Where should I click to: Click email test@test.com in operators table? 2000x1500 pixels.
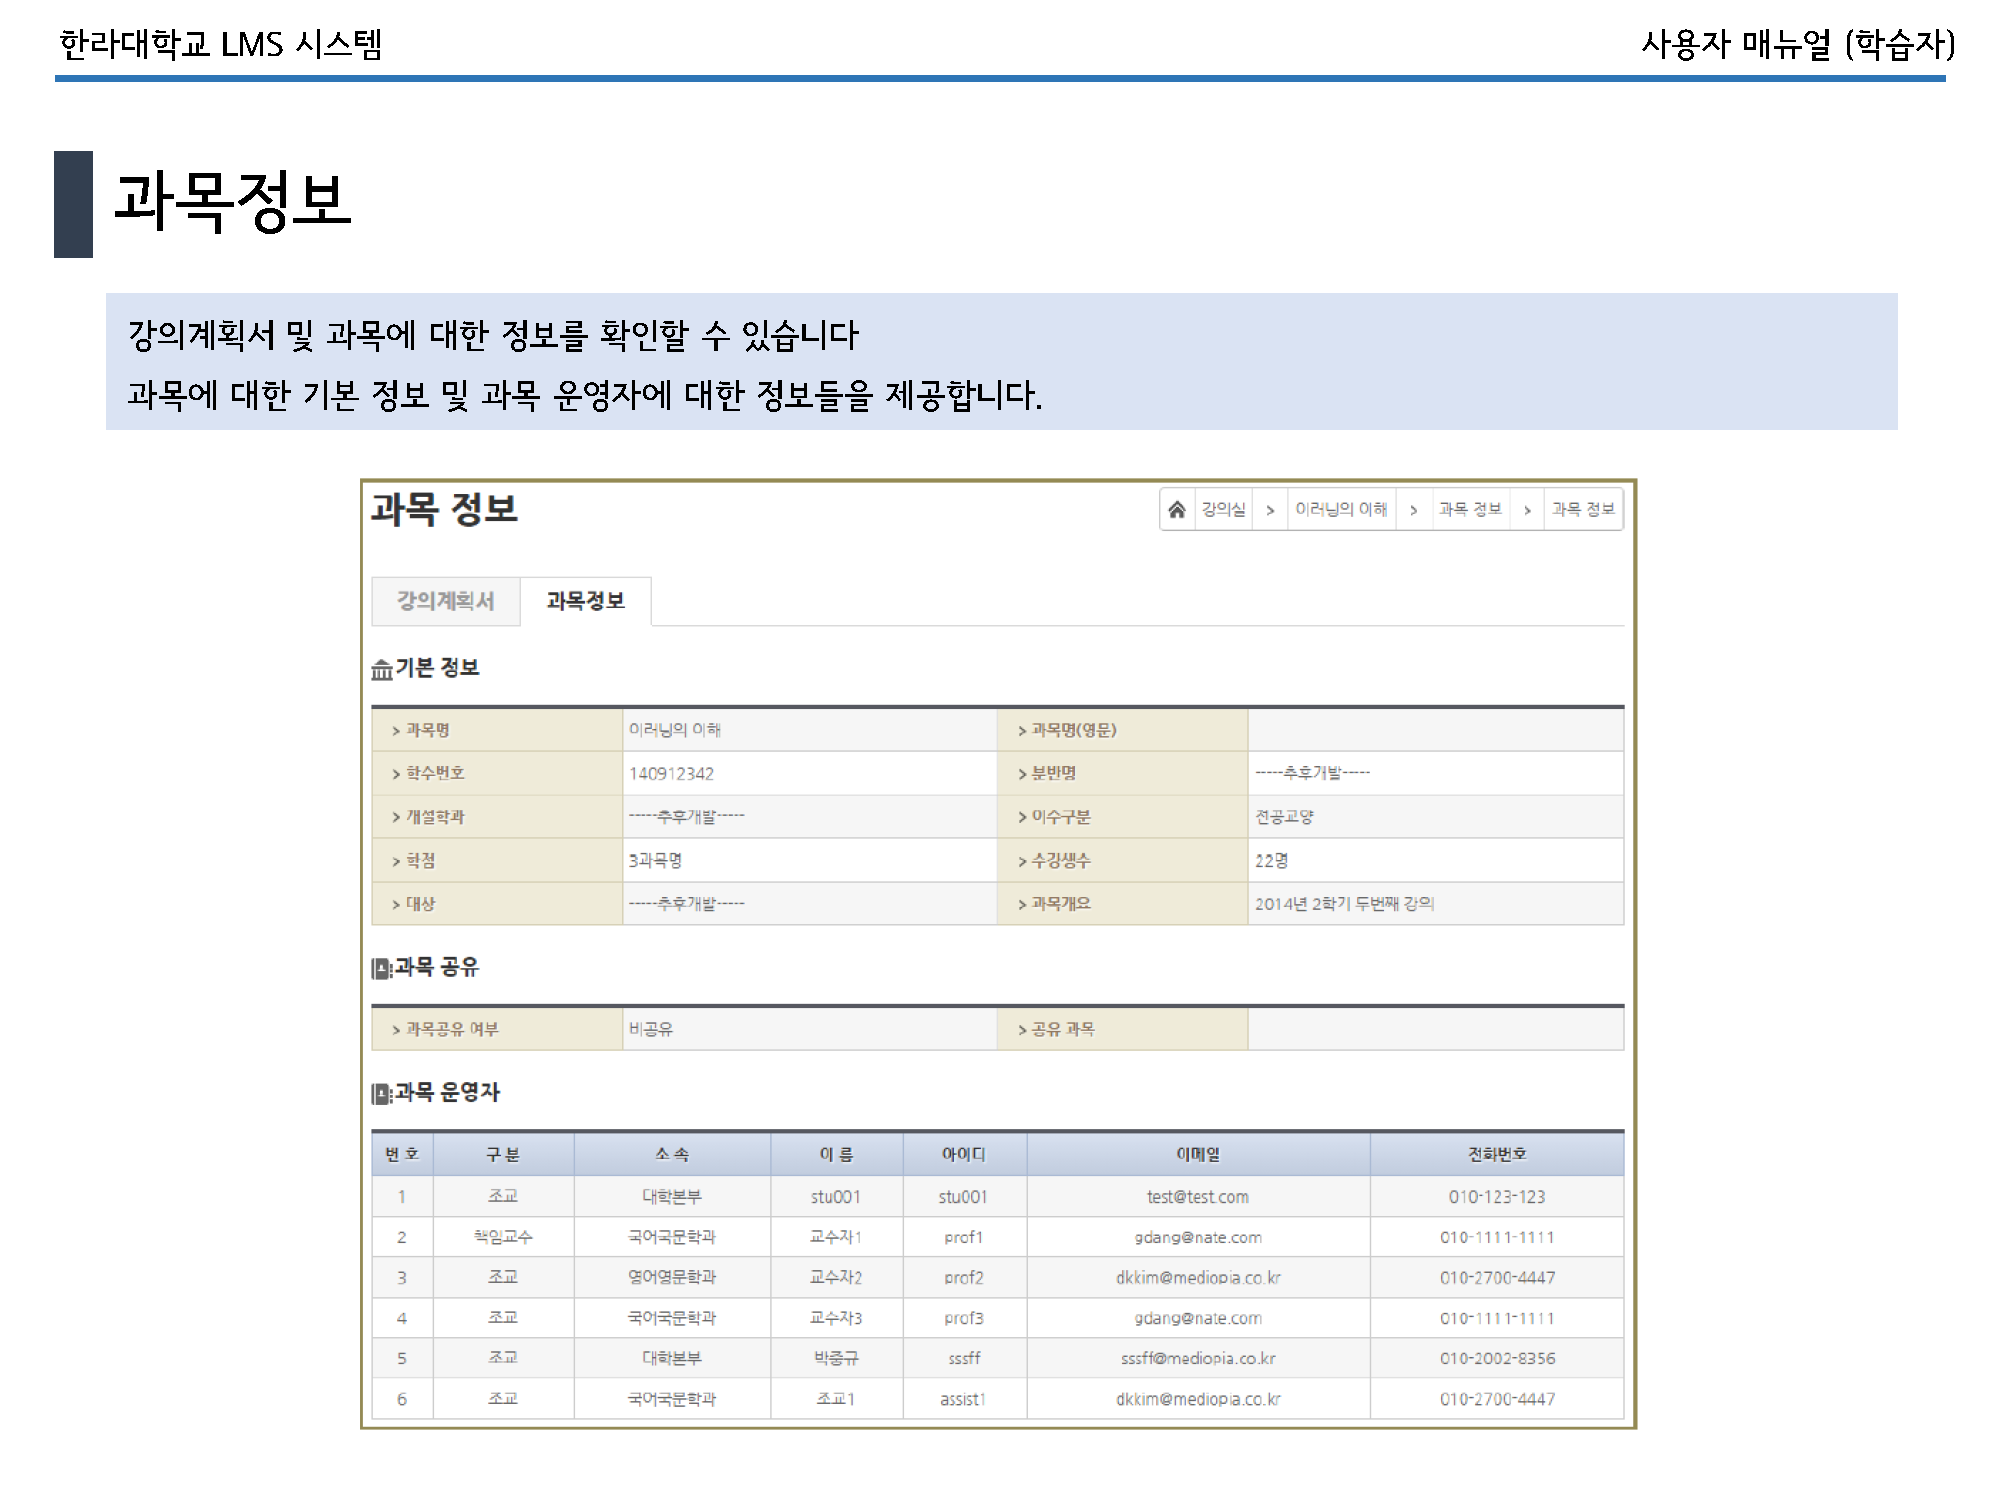pyautogui.click(x=1197, y=1197)
